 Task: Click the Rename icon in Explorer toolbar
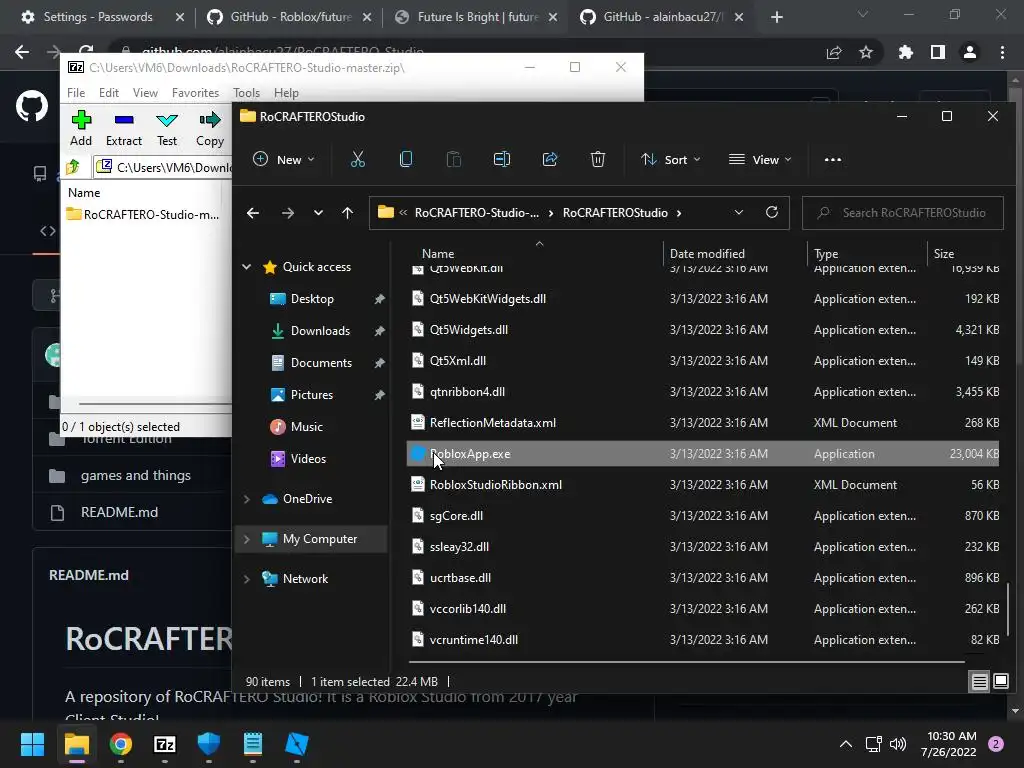pyautogui.click(x=502, y=159)
